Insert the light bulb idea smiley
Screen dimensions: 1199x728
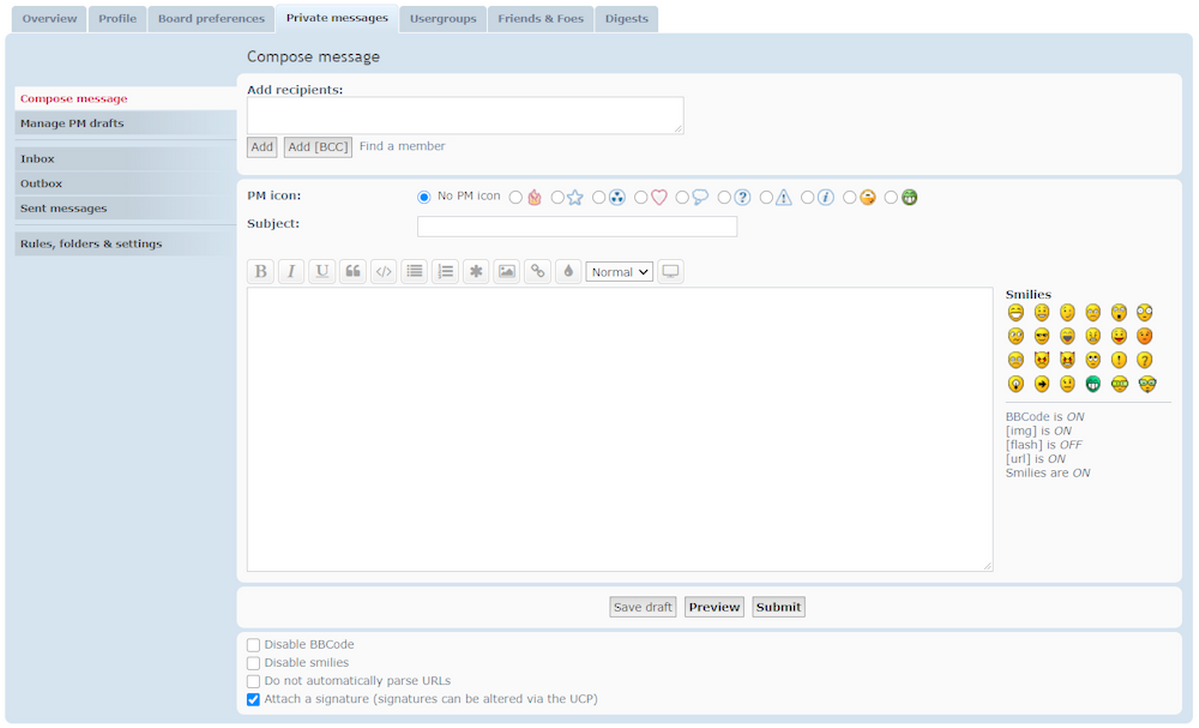1015,383
